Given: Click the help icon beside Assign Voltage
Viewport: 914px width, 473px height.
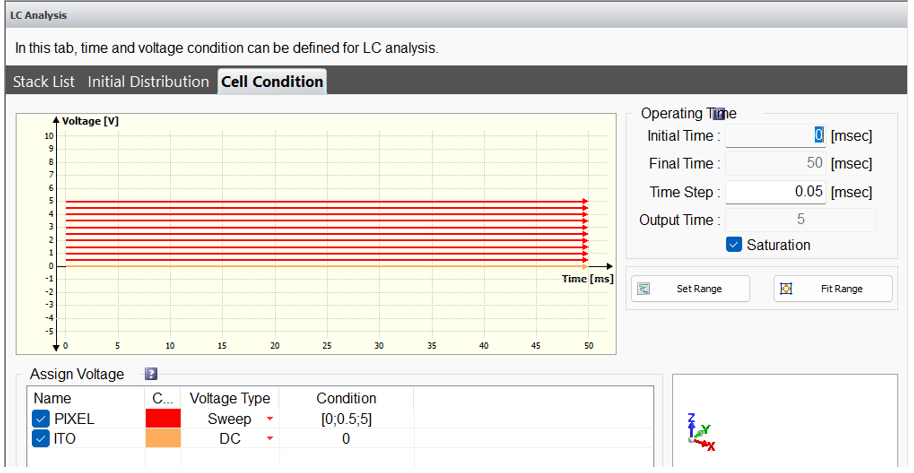Looking at the screenshot, I should [151, 374].
